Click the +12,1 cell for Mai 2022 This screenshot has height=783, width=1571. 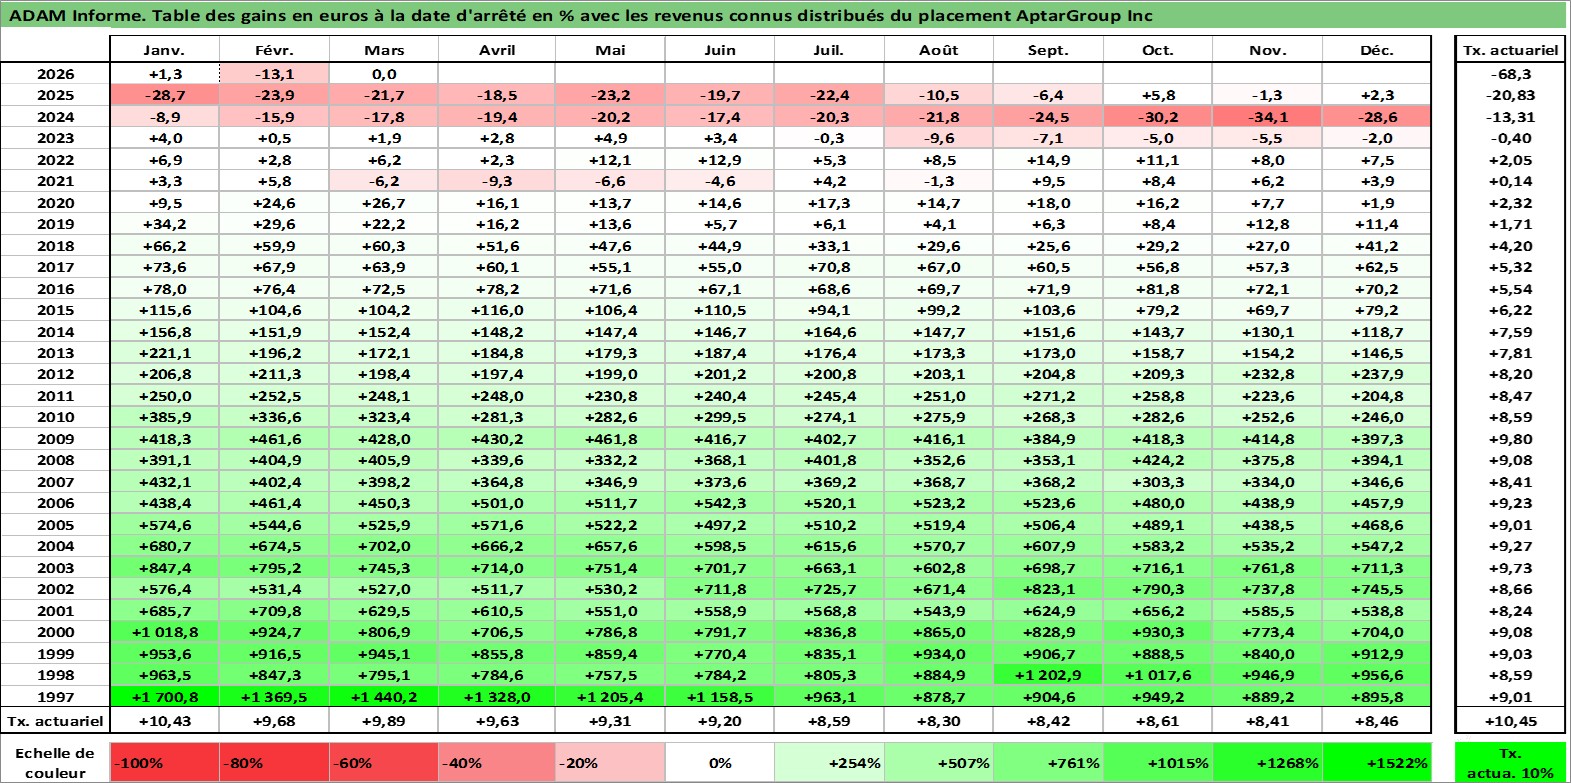(x=610, y=160)
